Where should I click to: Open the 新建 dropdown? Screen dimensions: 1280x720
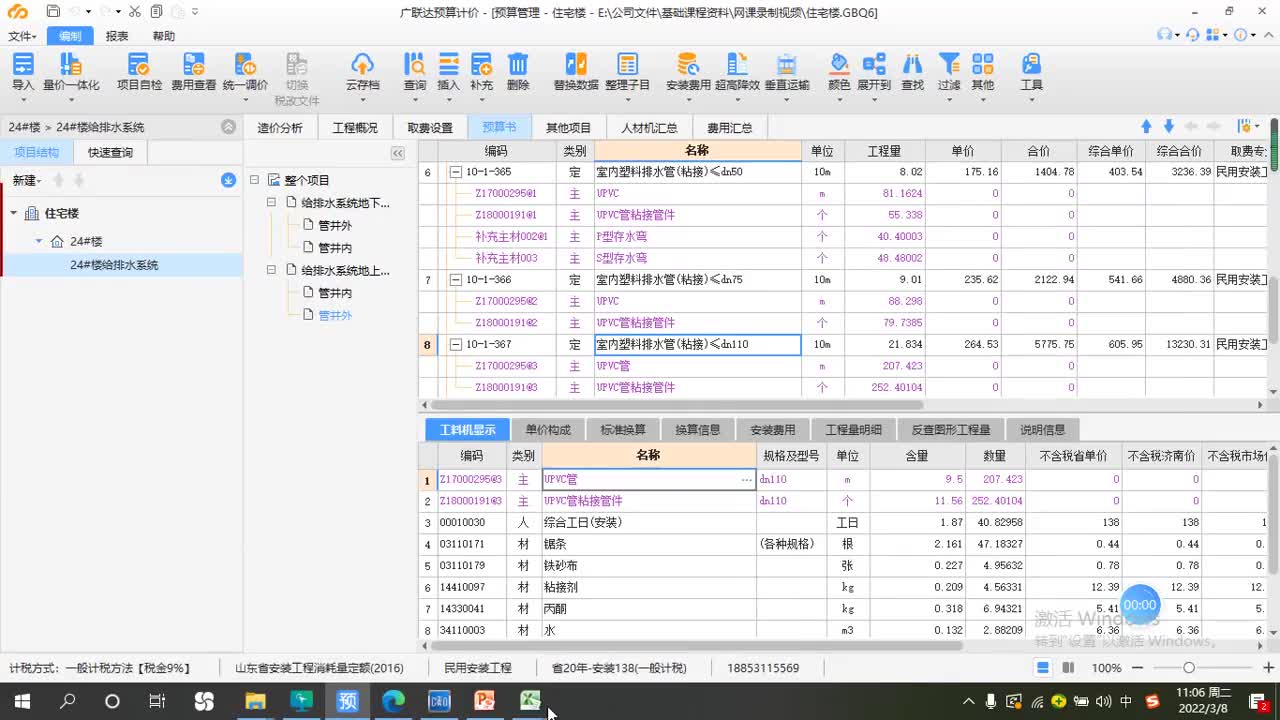(x=27, y=180)
